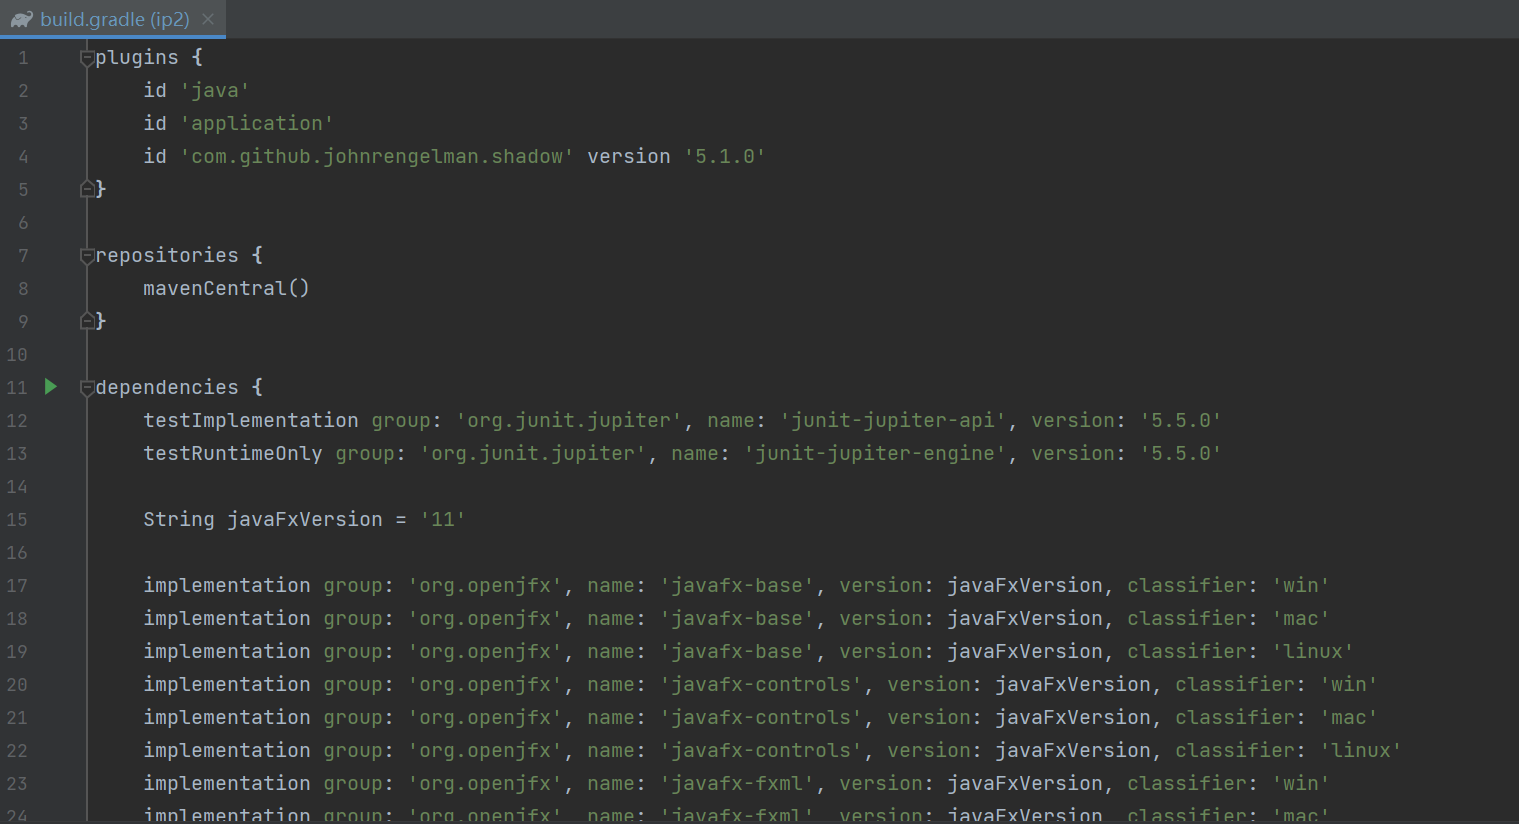Run the dependencies block via green gutter arrow

(50, 387)
